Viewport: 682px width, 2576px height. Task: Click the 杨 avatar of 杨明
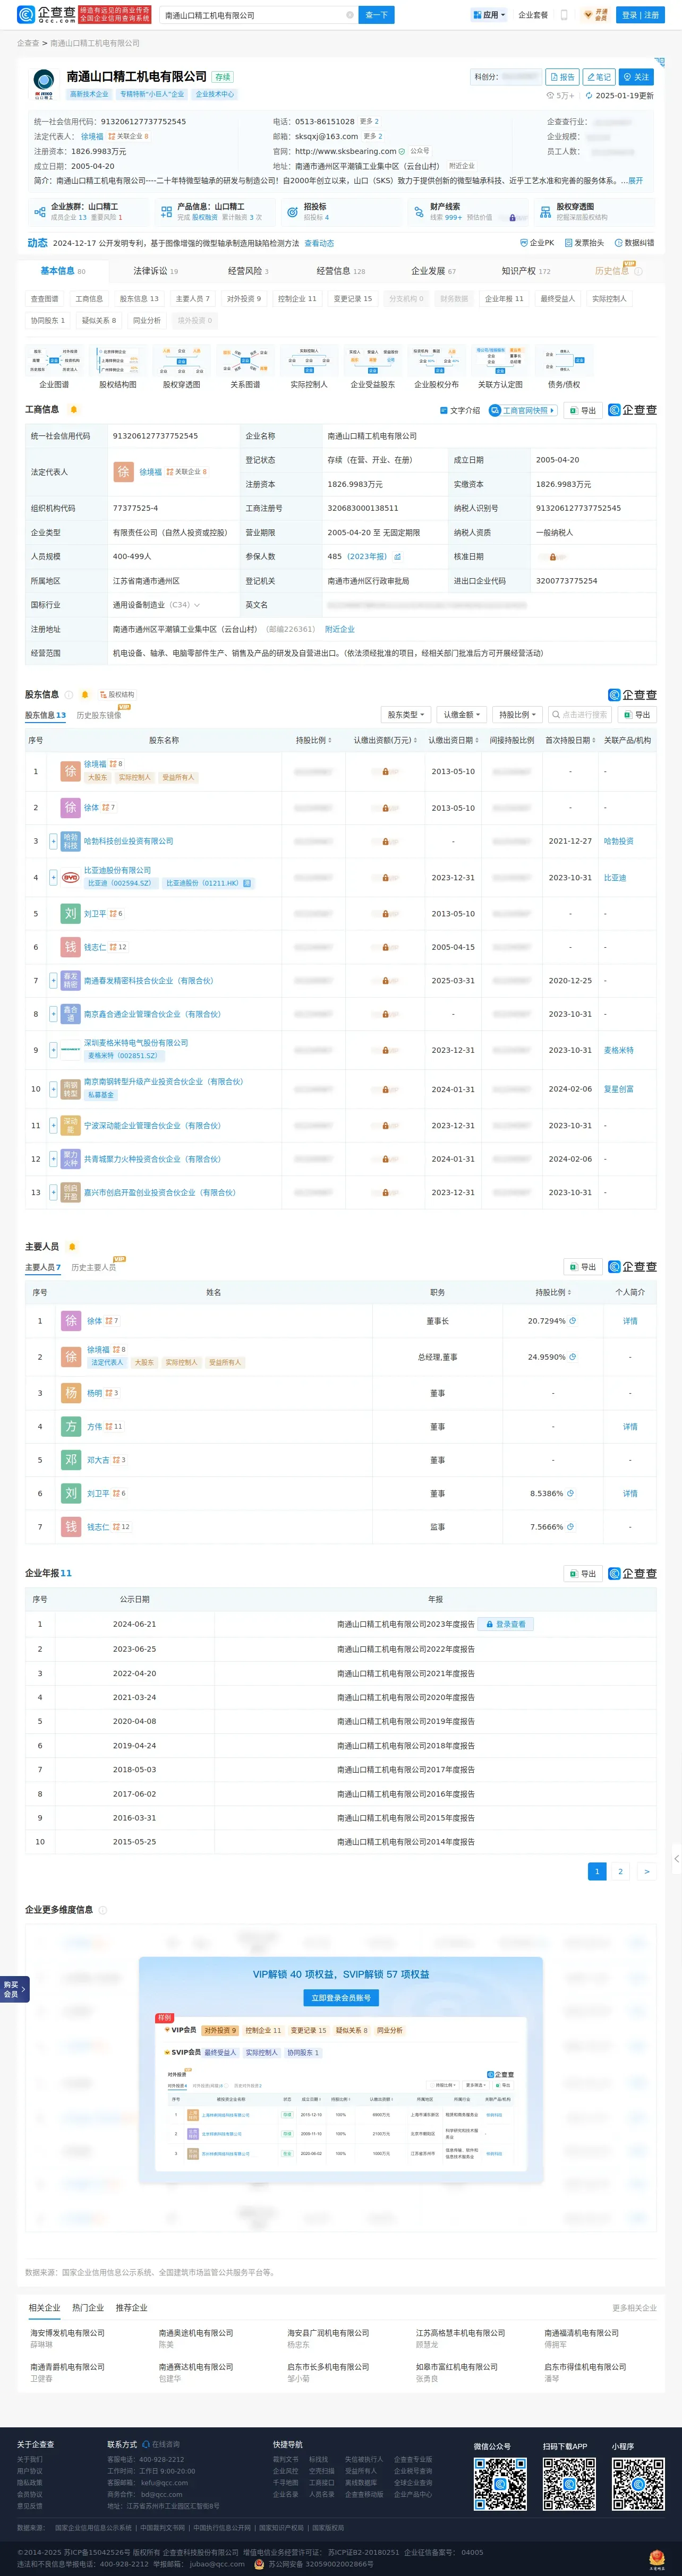(x=71, y=1393)
